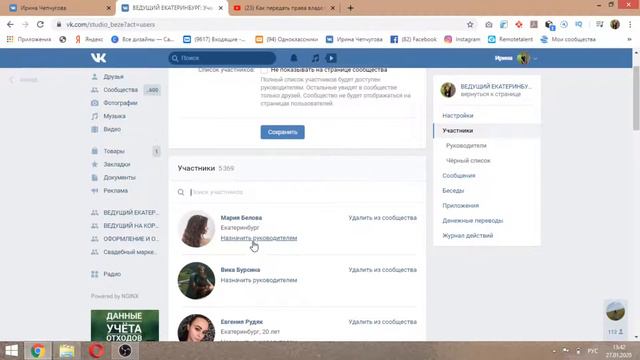Screen dimensions: 640x360
Task: Open the Yandex bookmark
Action: [x=89, y=39]
